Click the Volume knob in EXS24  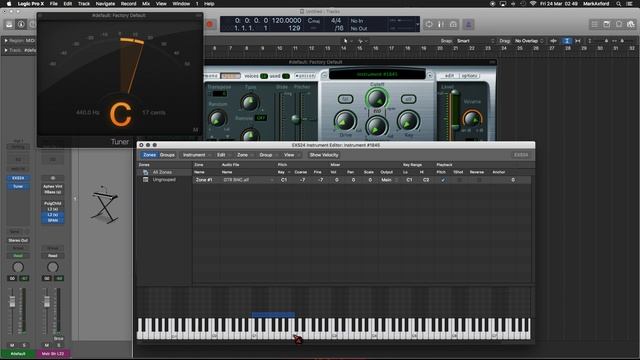(x=472, y=119)
